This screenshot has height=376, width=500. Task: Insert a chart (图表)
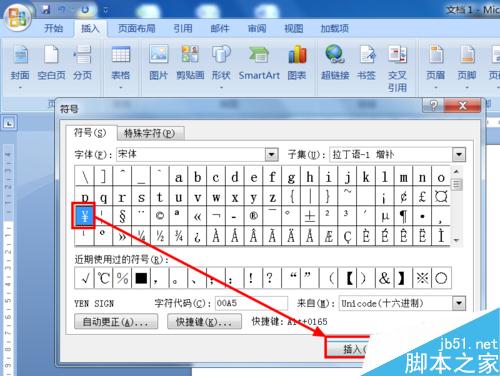tap(297, 63)
